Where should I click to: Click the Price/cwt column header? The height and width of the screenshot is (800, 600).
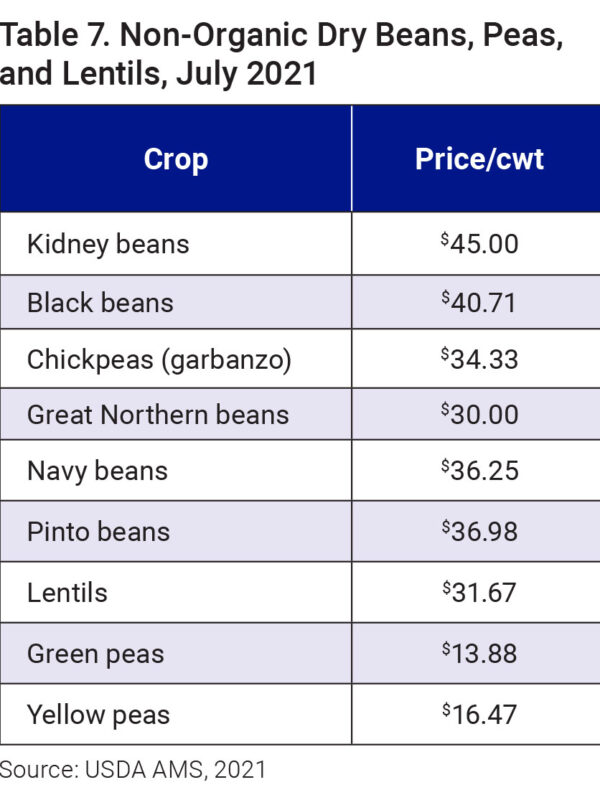point(479,159)
